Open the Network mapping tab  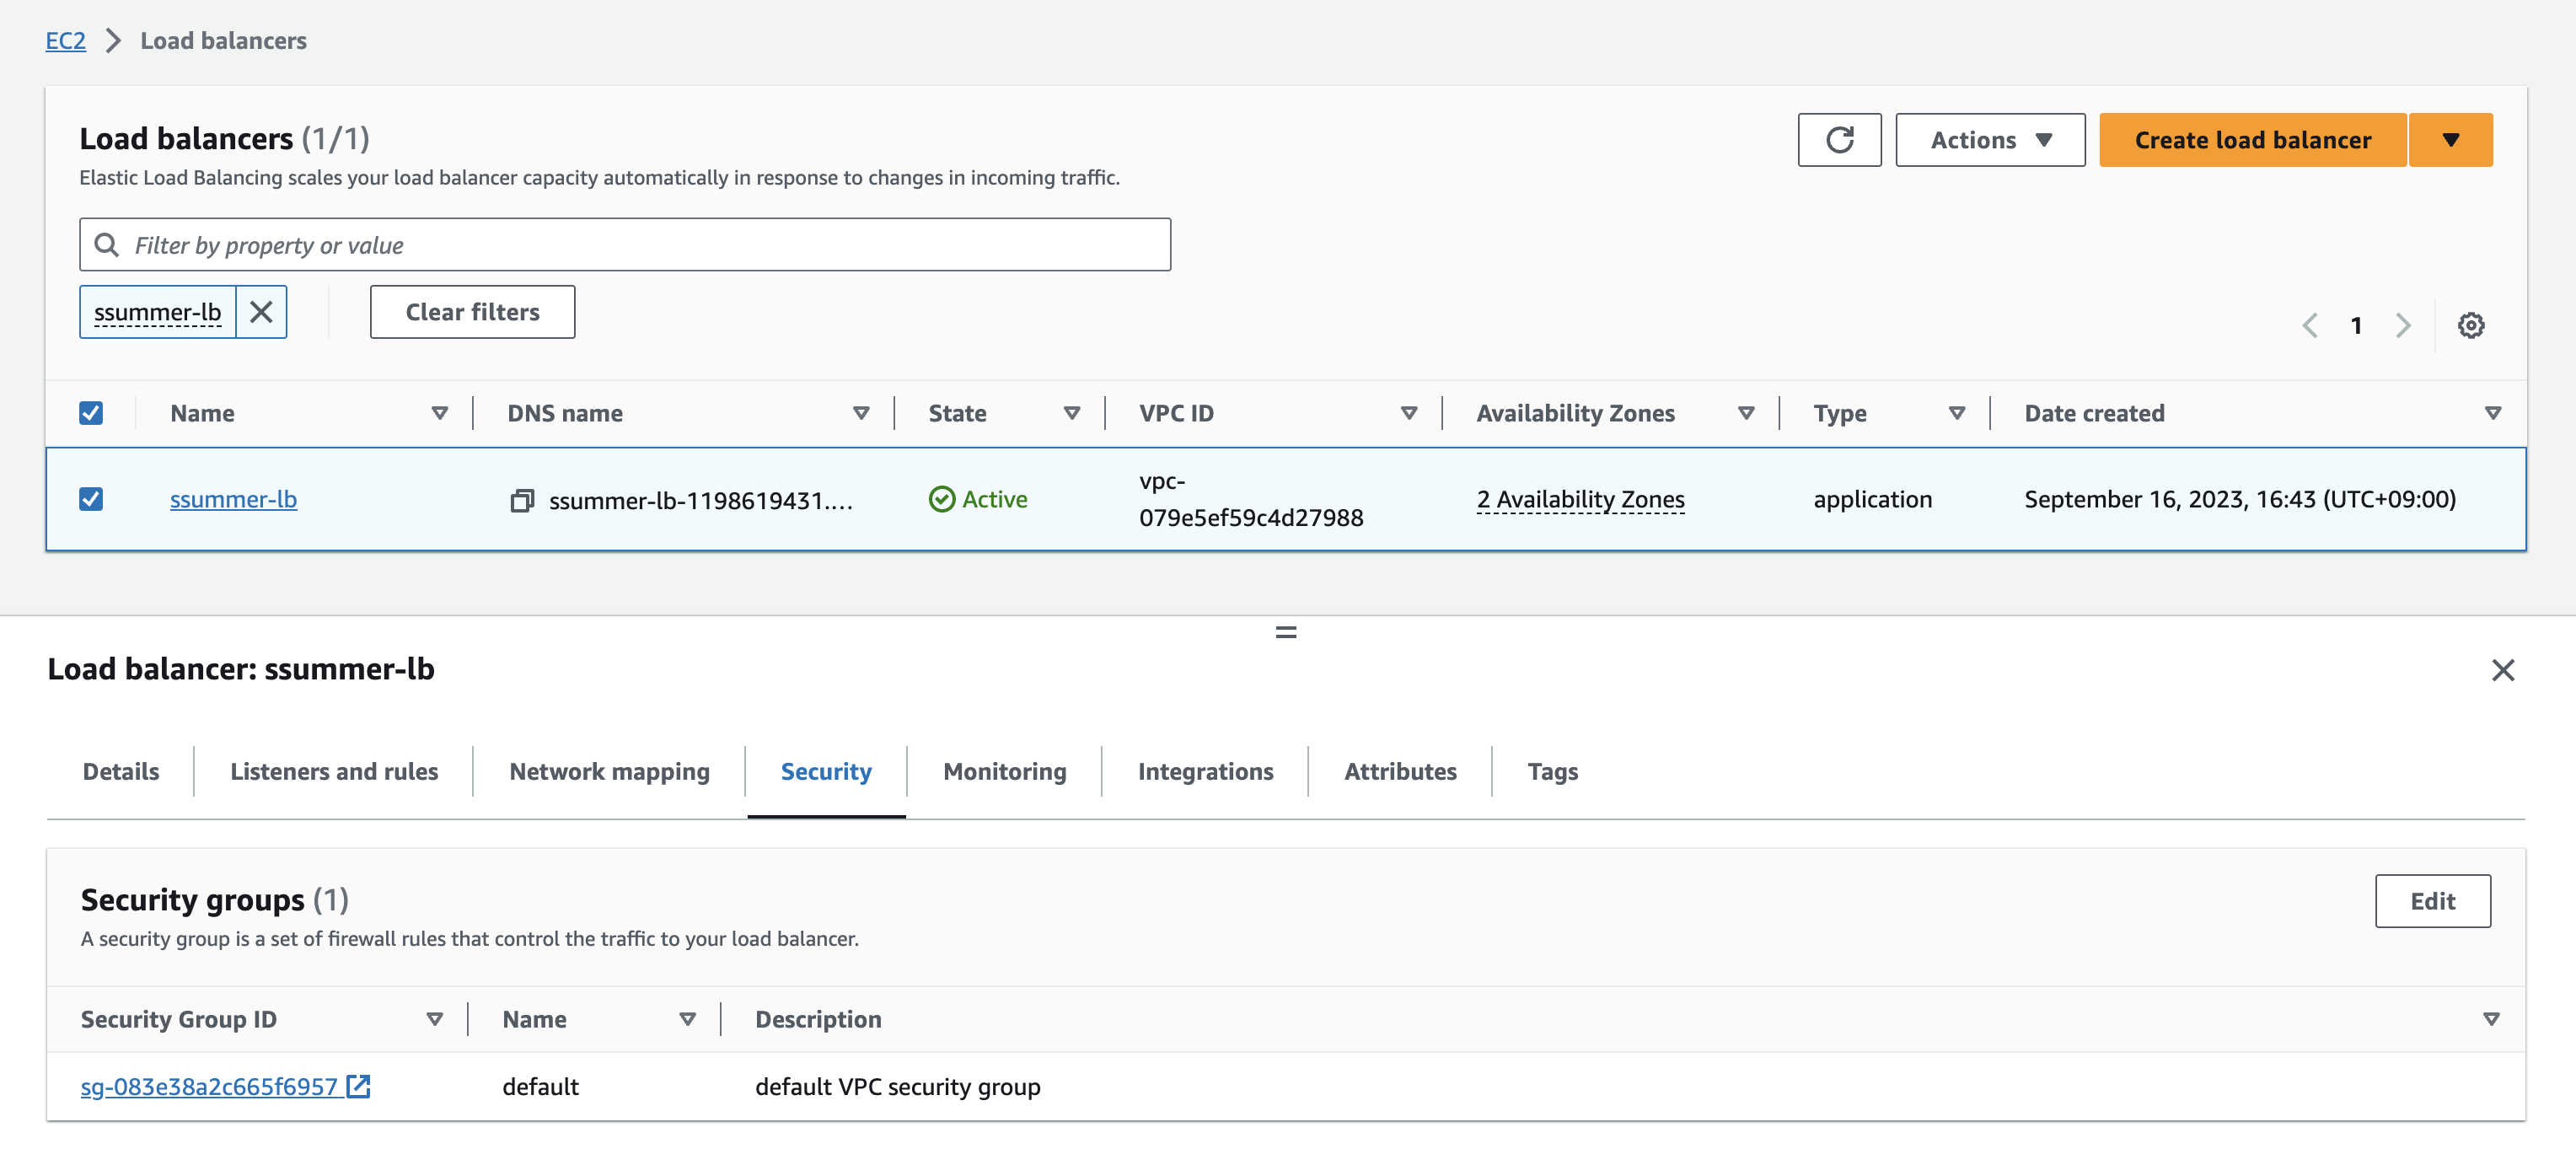[x=609, y=771]
